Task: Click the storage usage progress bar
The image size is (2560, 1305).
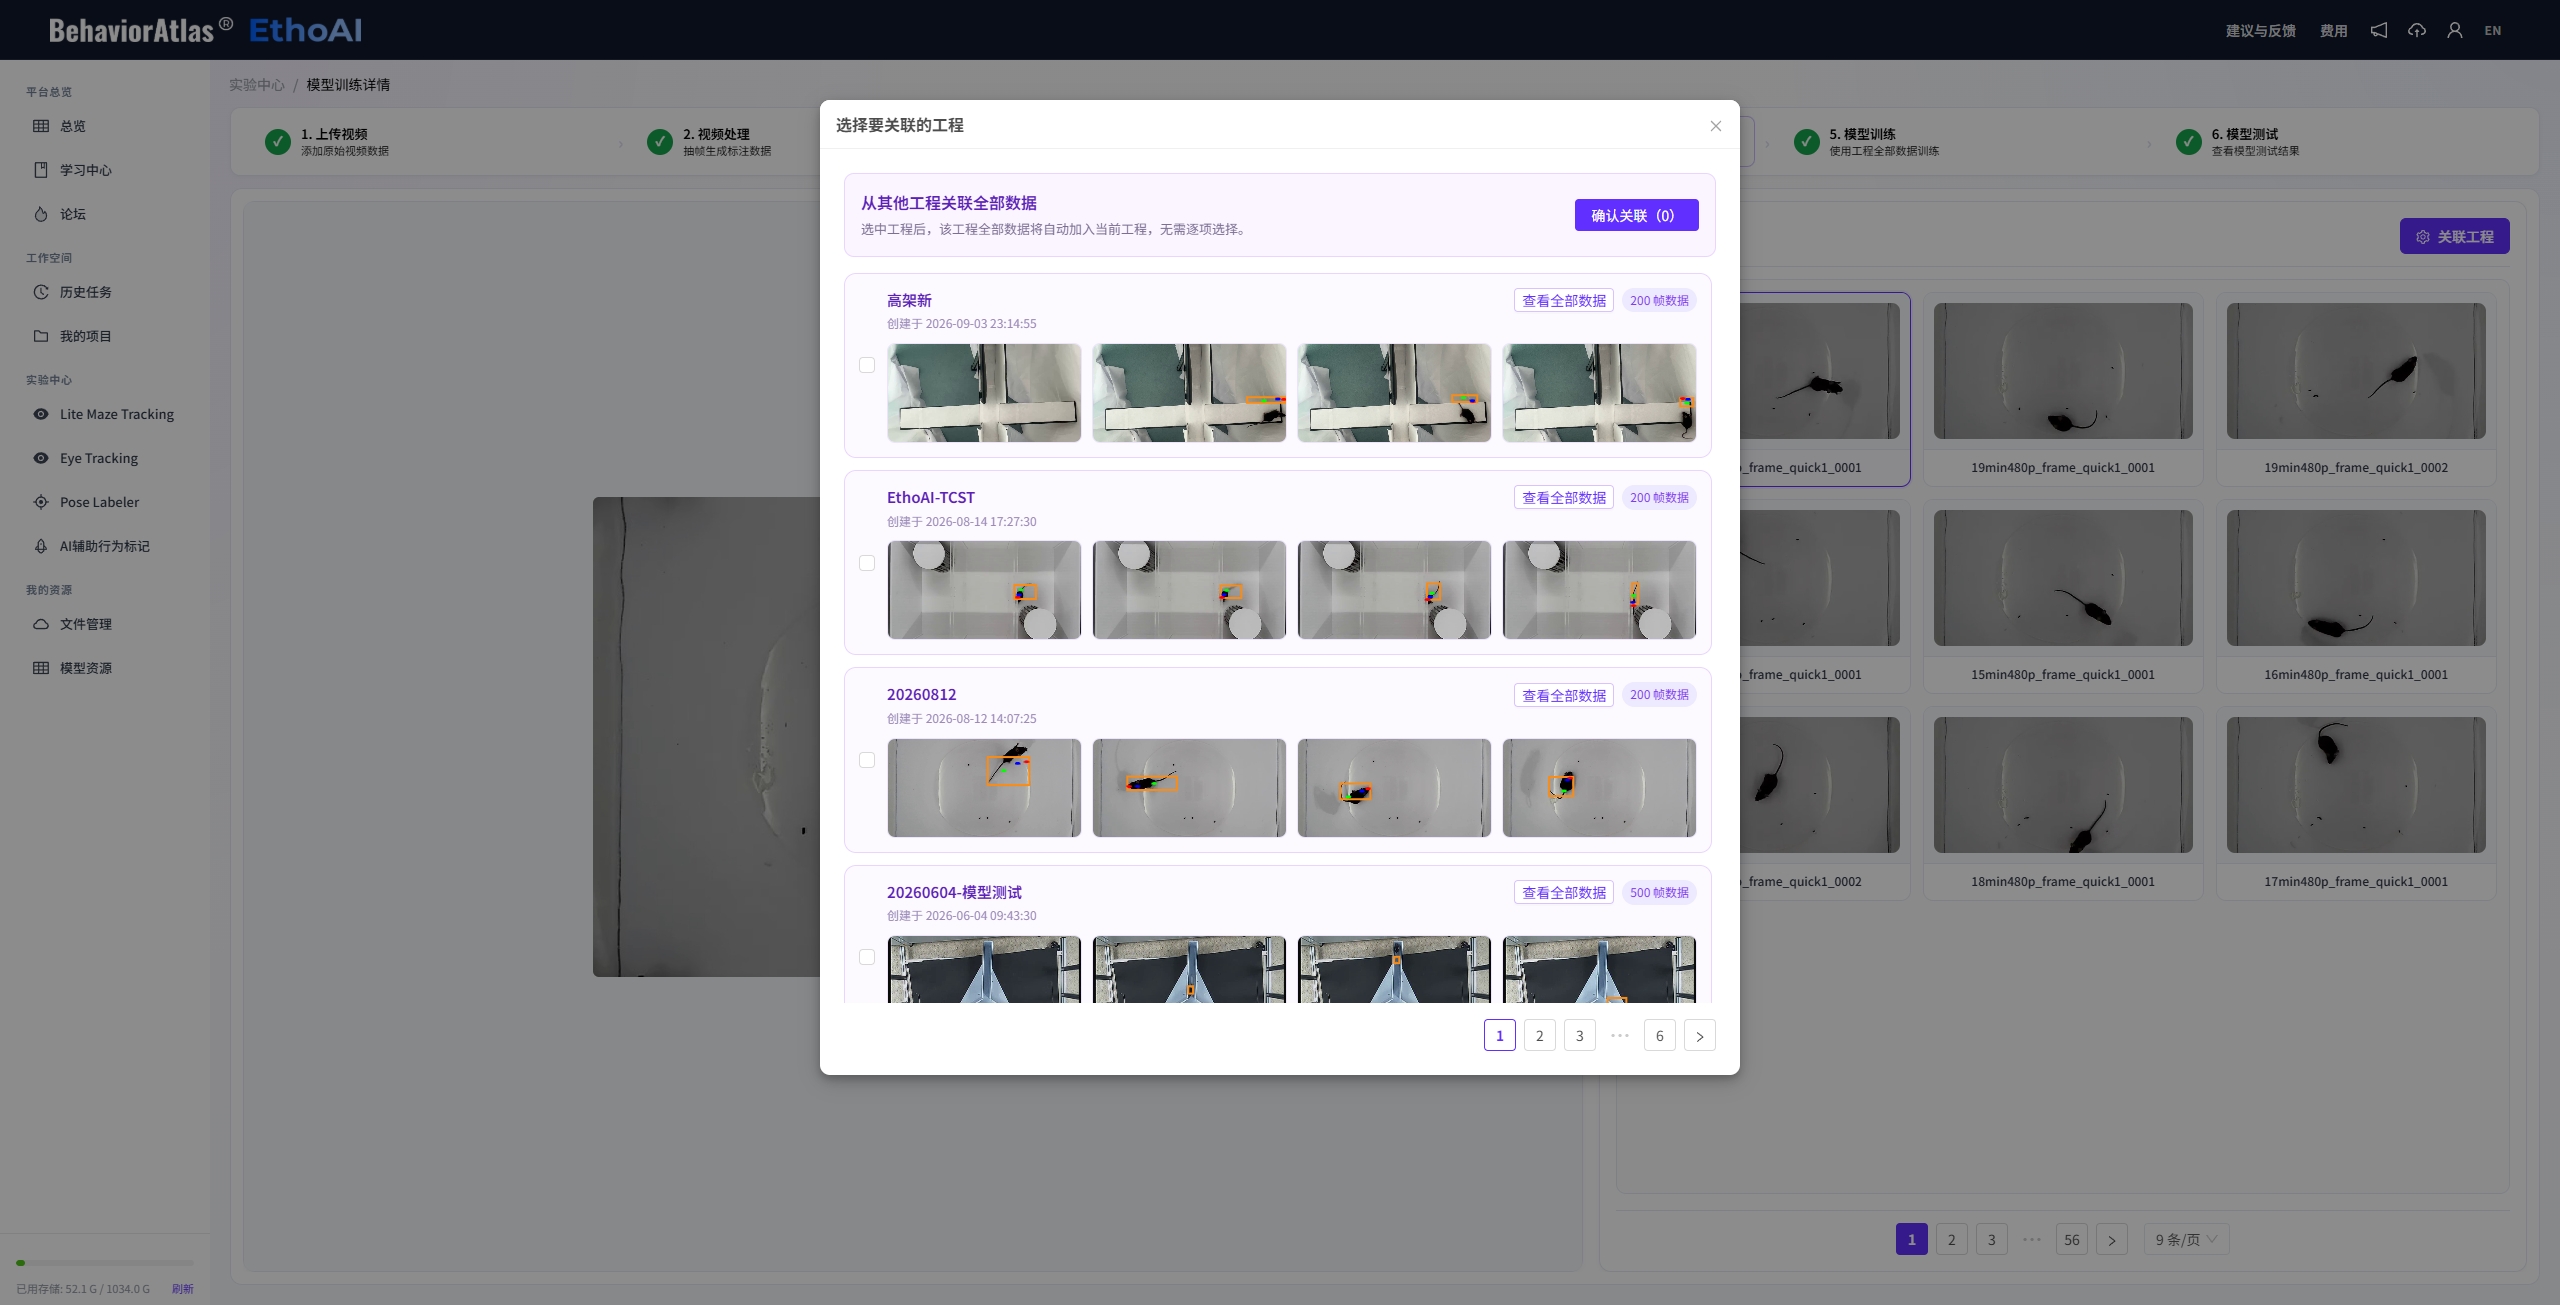Action: [x=105, y=1263]
